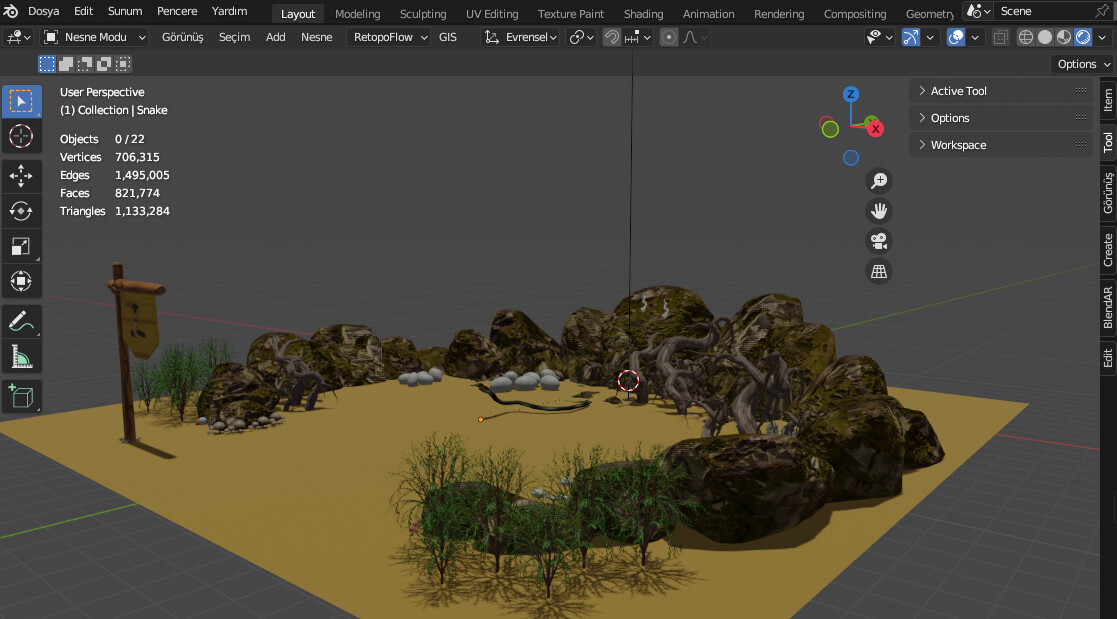Switch to the Sculpting workspace tab
This screenshot has width=1117, height=619.
click(422, 13)
